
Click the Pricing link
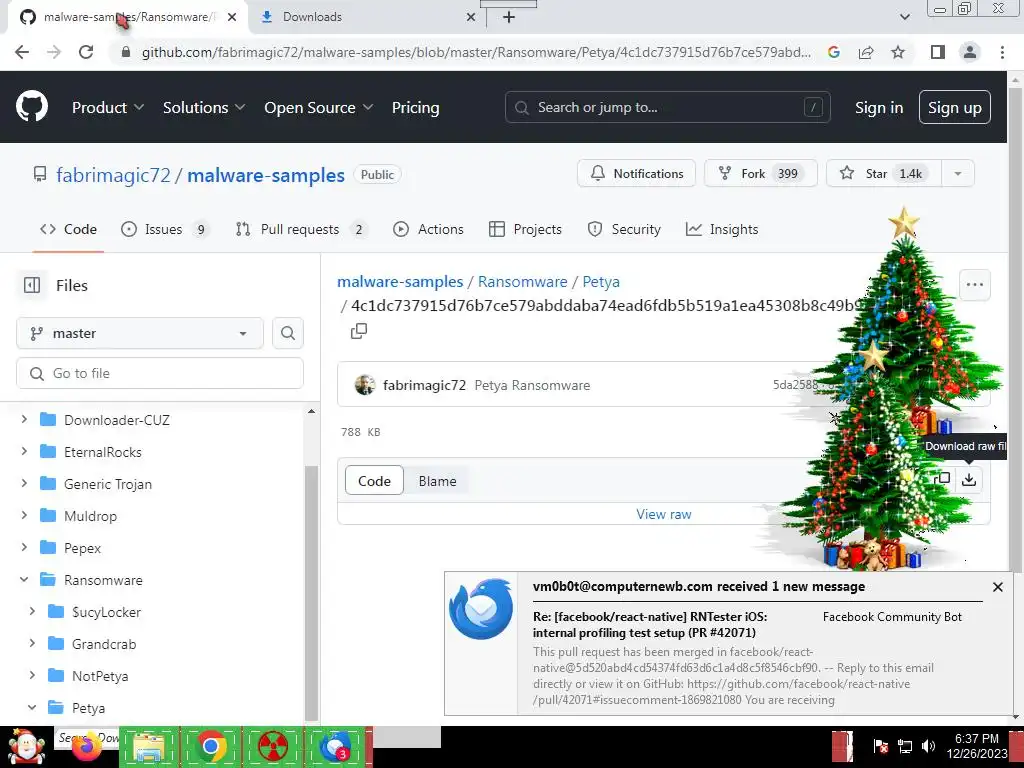click(415, 108)
